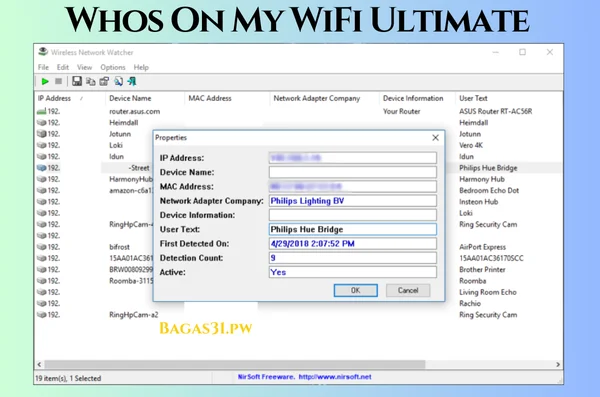Click the First Detected On field
This screenshot has height=397, width=600.
click(x=352, y=244)
